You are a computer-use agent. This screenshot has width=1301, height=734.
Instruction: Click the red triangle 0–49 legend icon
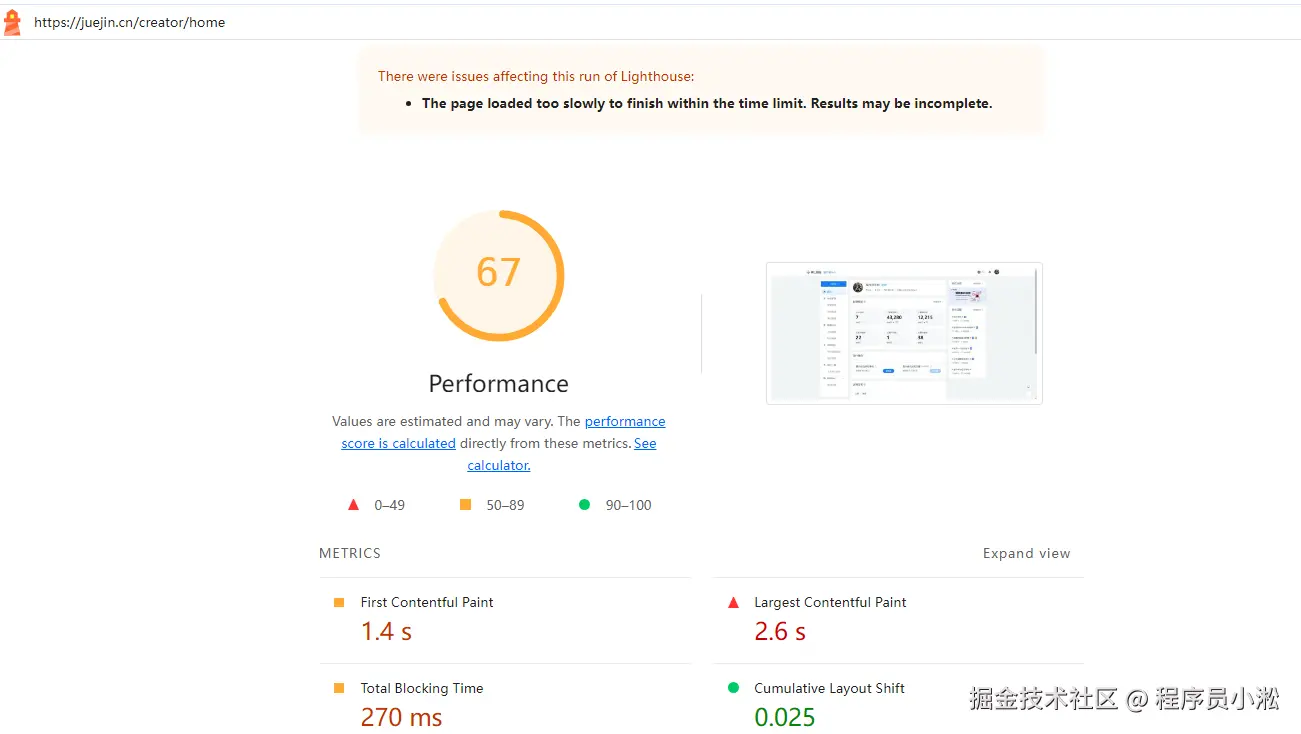tap(353, 505)
